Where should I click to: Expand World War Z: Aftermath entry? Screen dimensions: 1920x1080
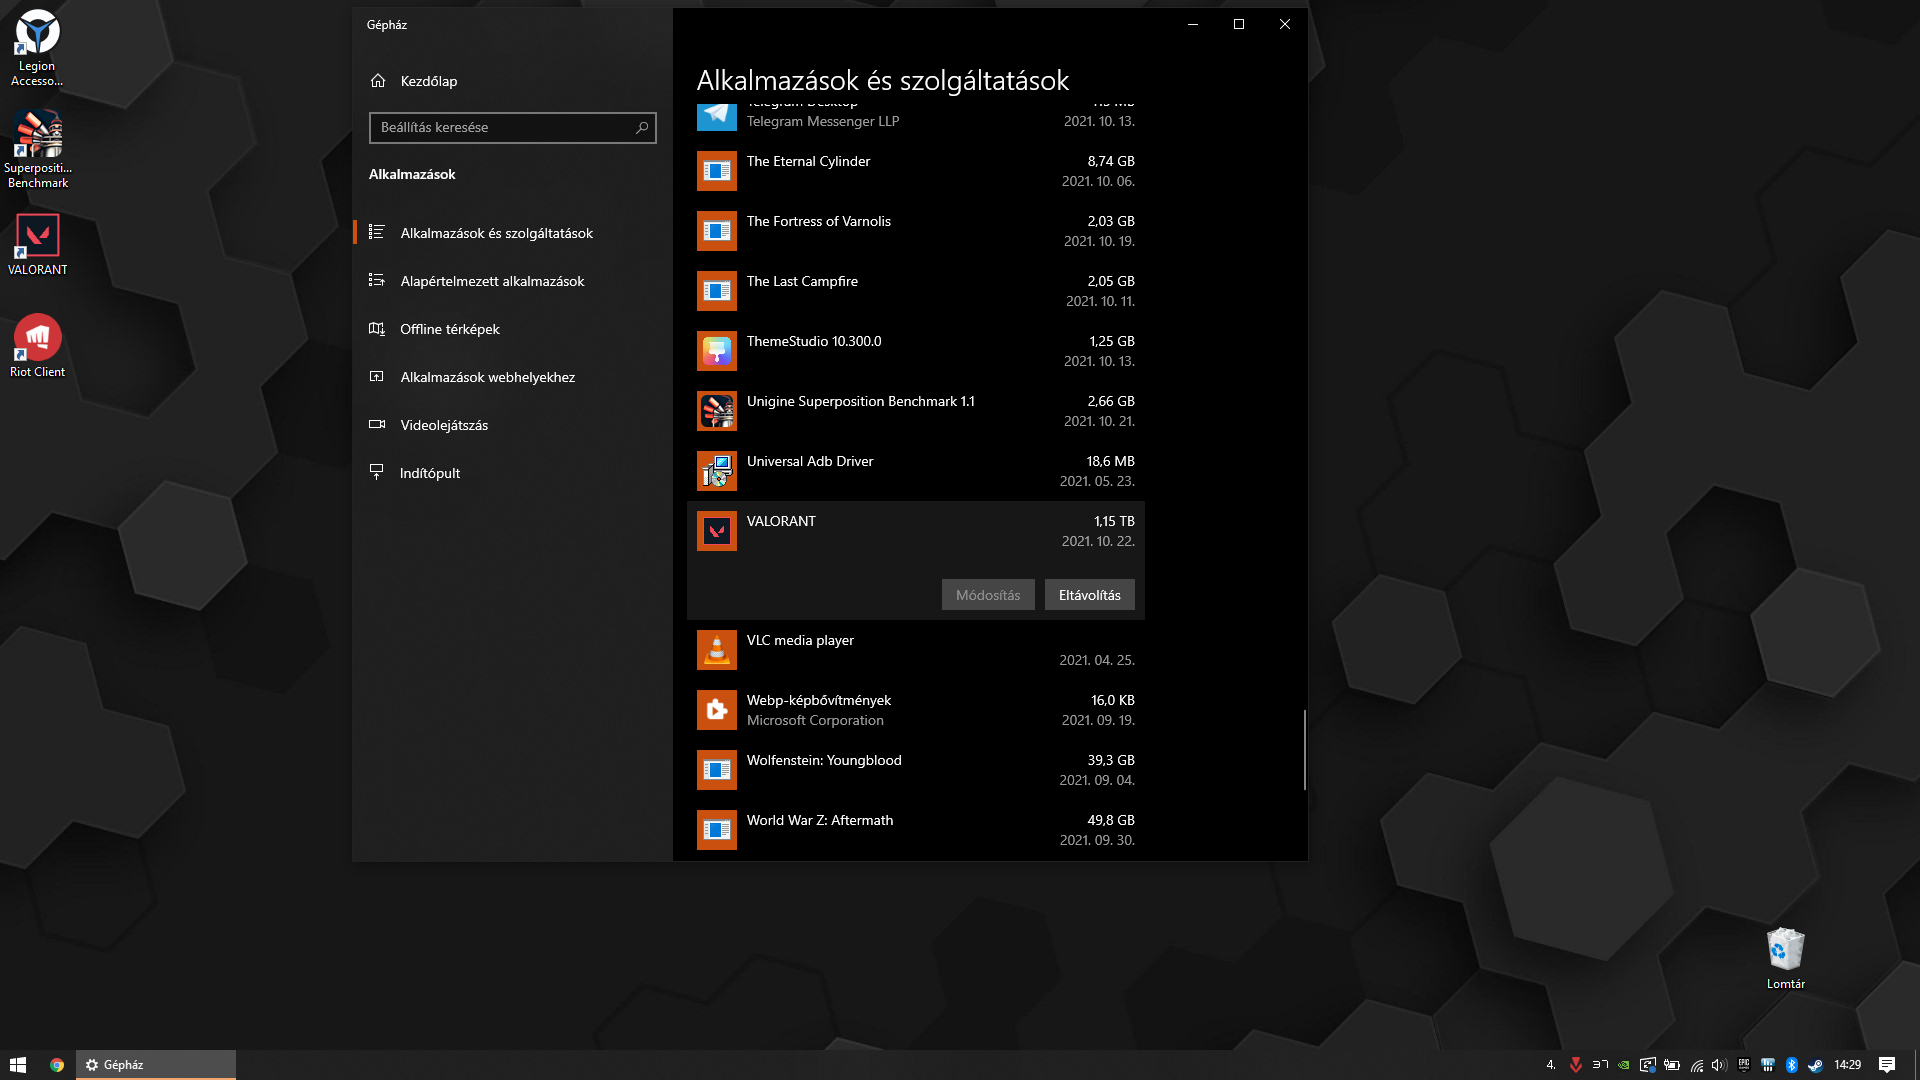click(915, 830)
